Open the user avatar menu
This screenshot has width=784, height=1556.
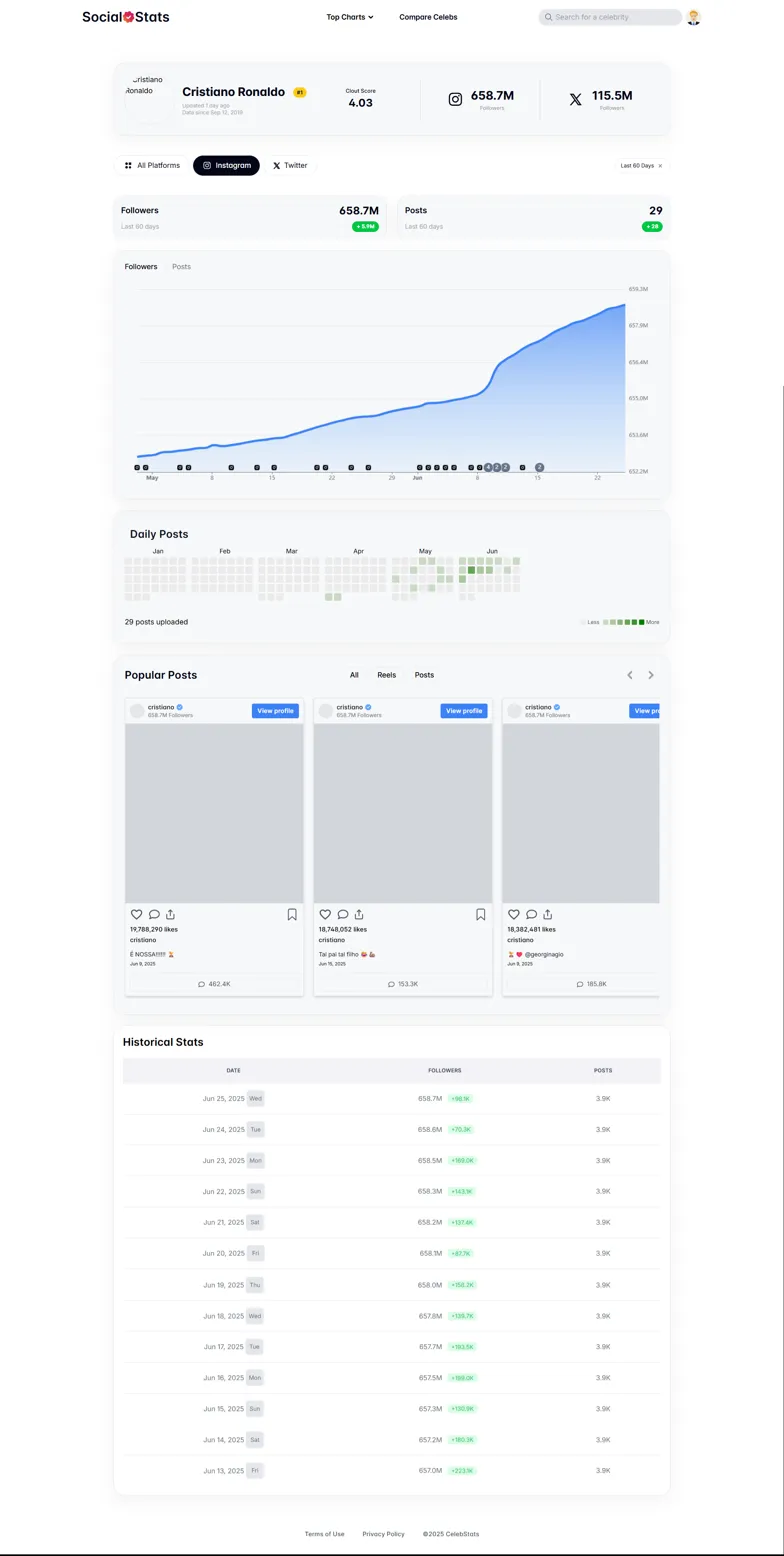(694, 17)
